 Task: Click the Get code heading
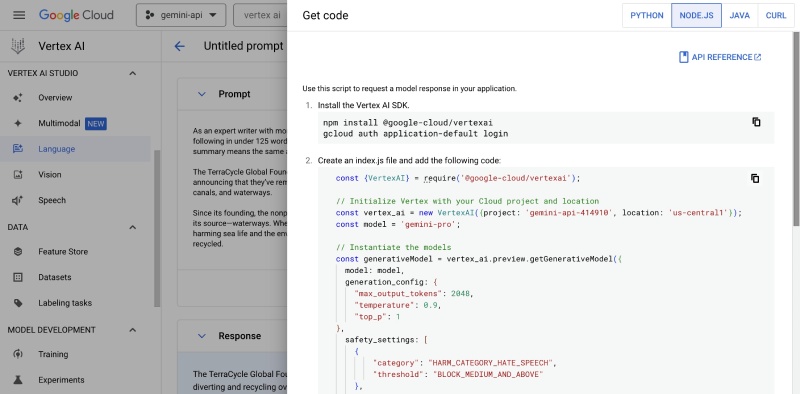326,15
